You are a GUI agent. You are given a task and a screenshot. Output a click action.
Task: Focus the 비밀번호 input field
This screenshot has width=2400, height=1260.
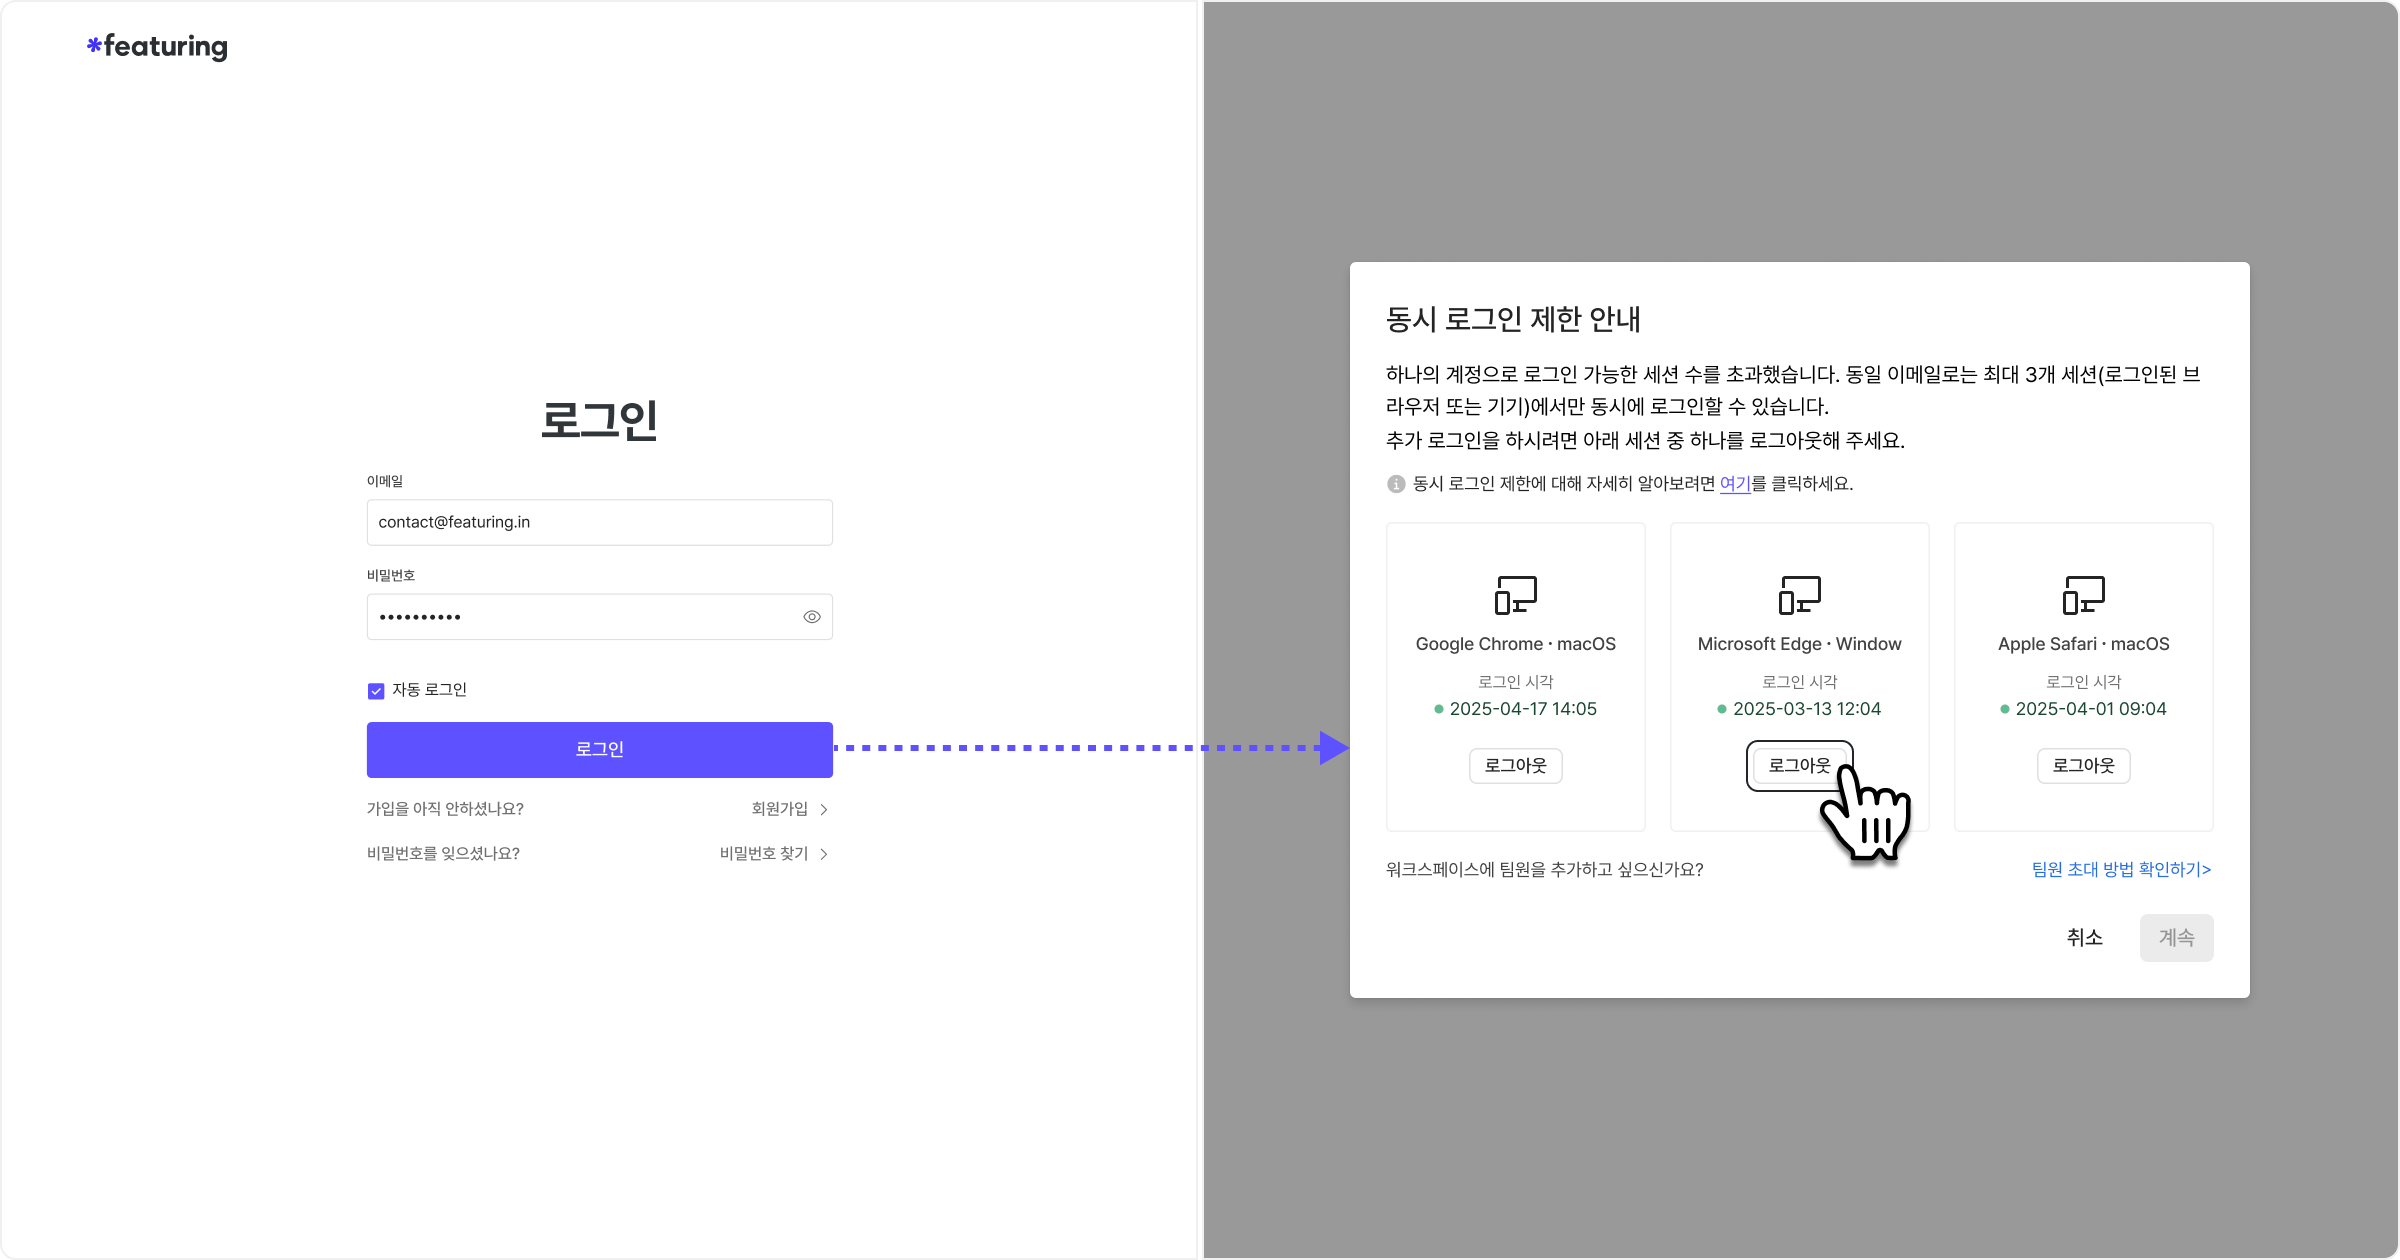580,617
